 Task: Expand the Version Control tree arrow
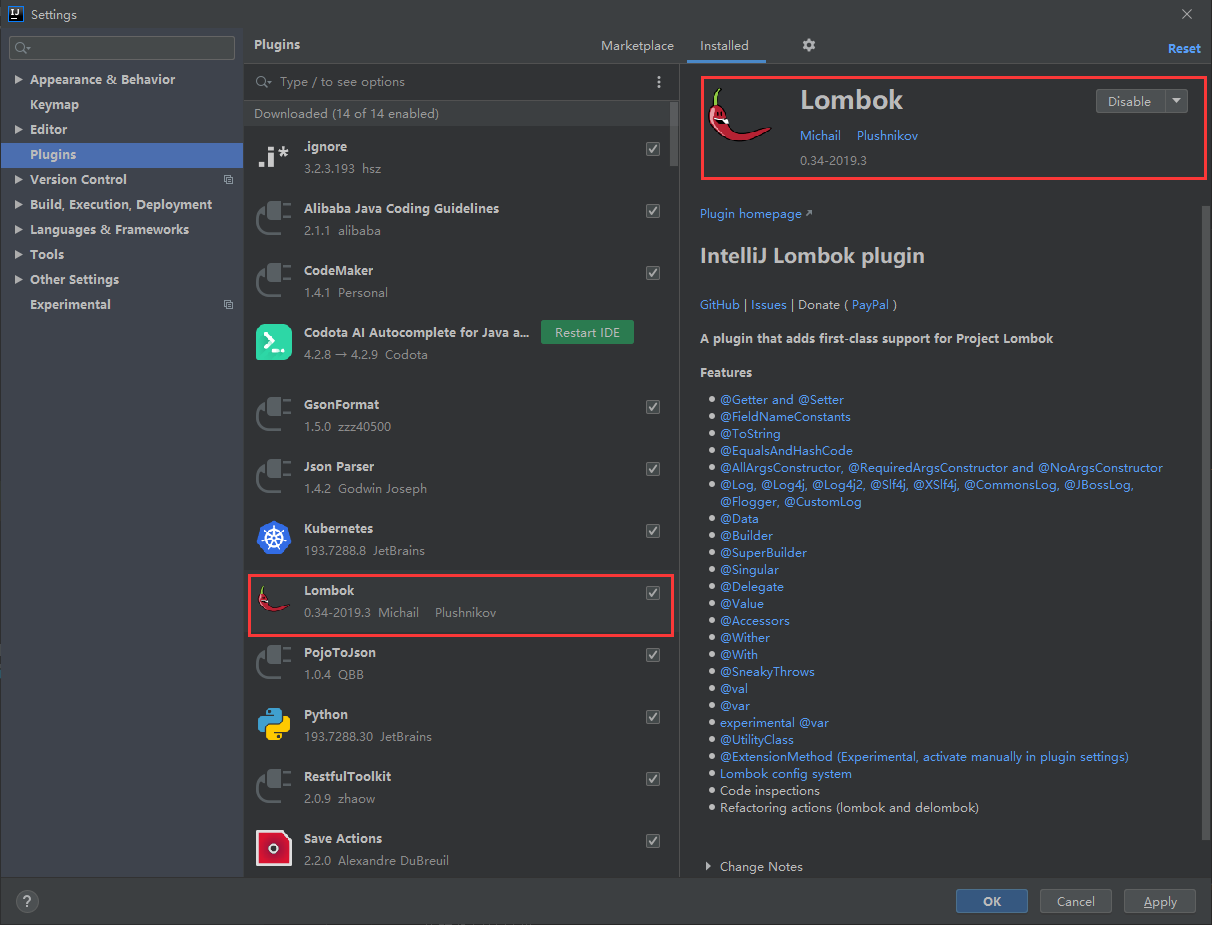pyautogui.click(x=19, y=180)
